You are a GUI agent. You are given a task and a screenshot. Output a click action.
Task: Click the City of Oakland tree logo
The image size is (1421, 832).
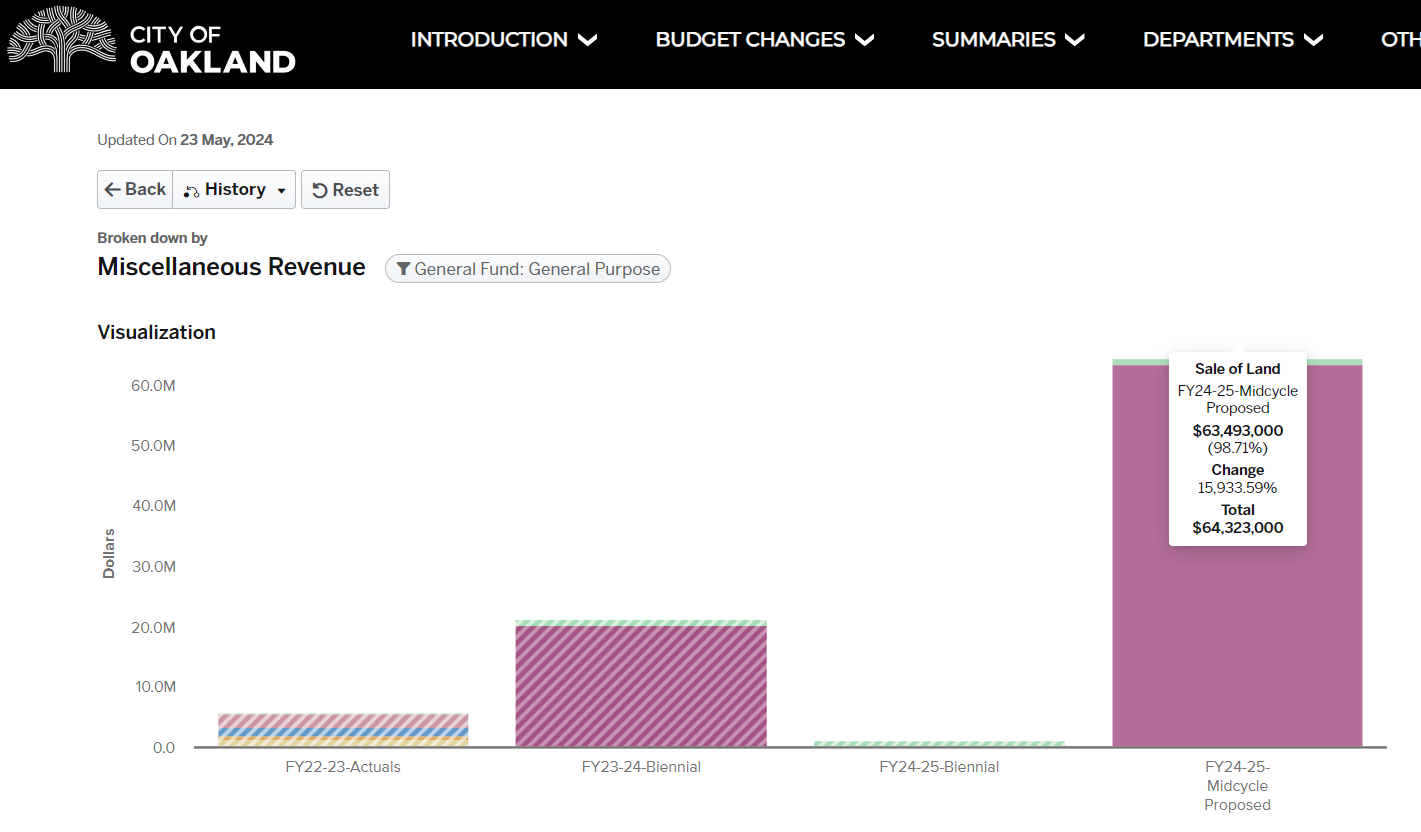coord(61,41)
